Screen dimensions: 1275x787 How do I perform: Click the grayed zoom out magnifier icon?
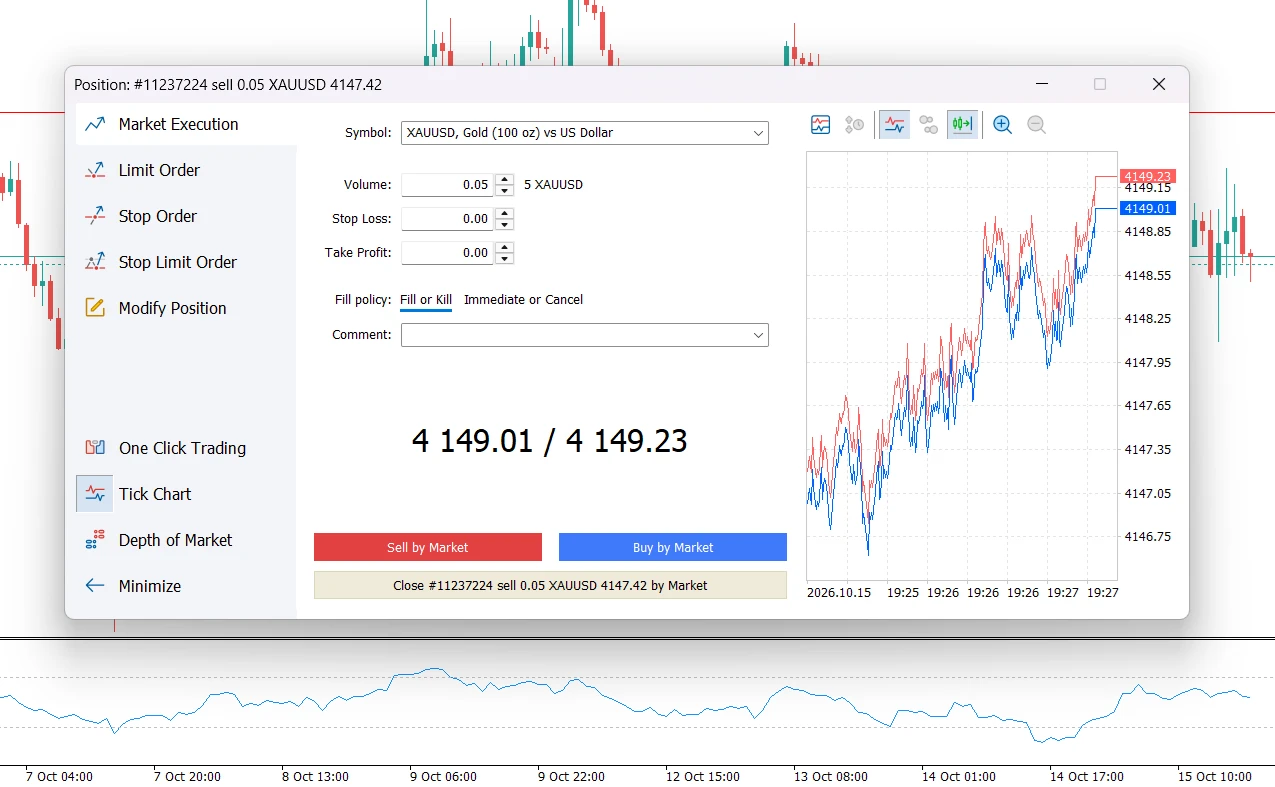(x=1036, y=125)
